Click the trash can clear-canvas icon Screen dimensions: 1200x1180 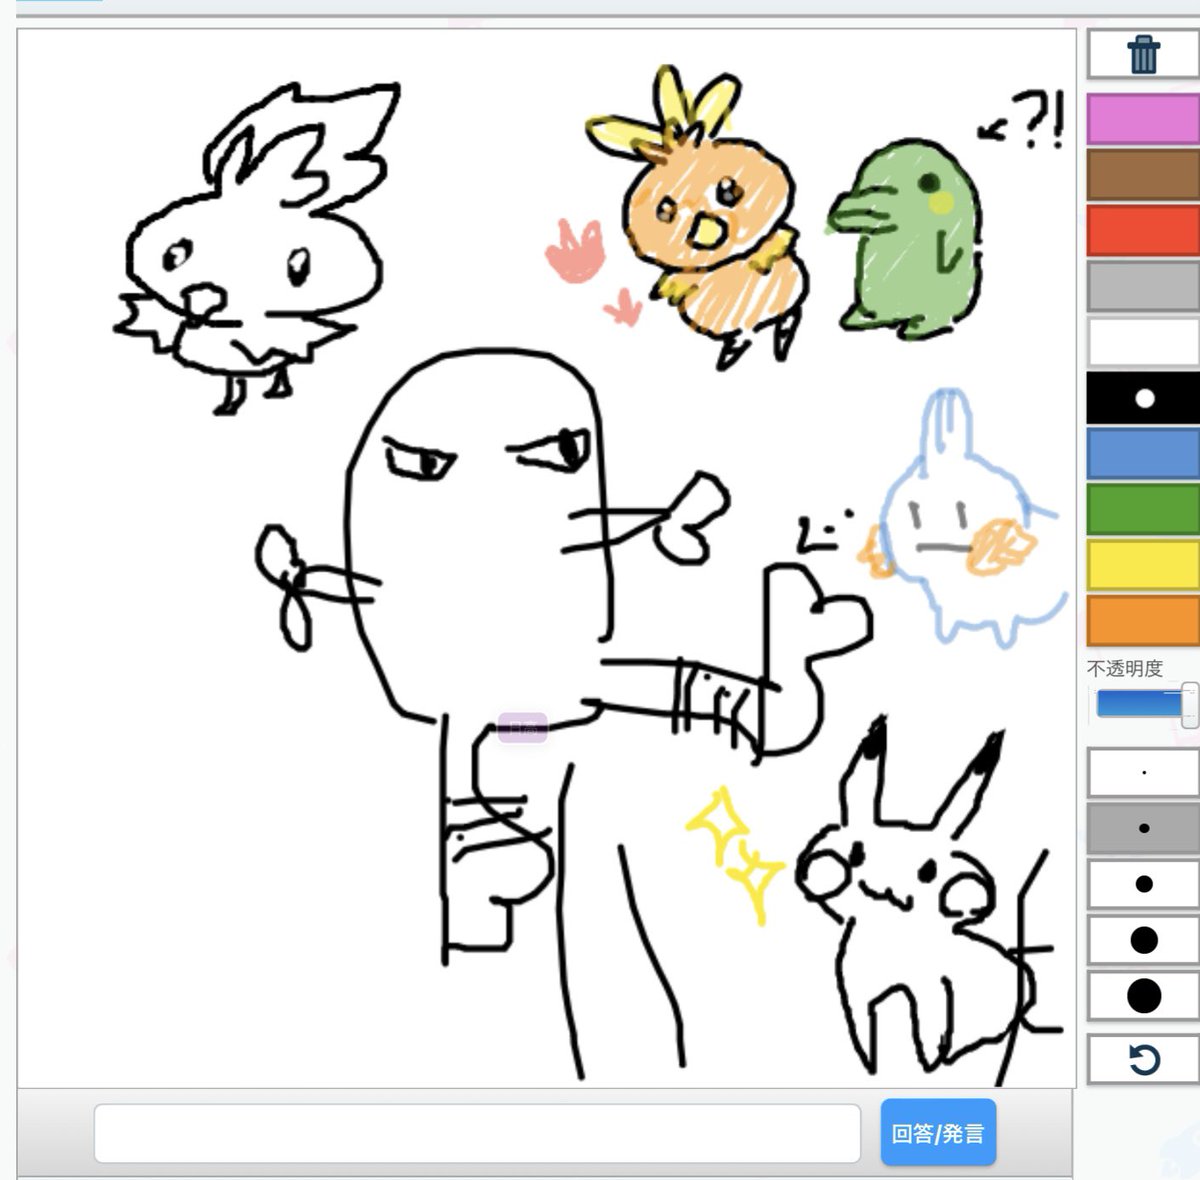pyautogui.click(x=1143, y=54)
